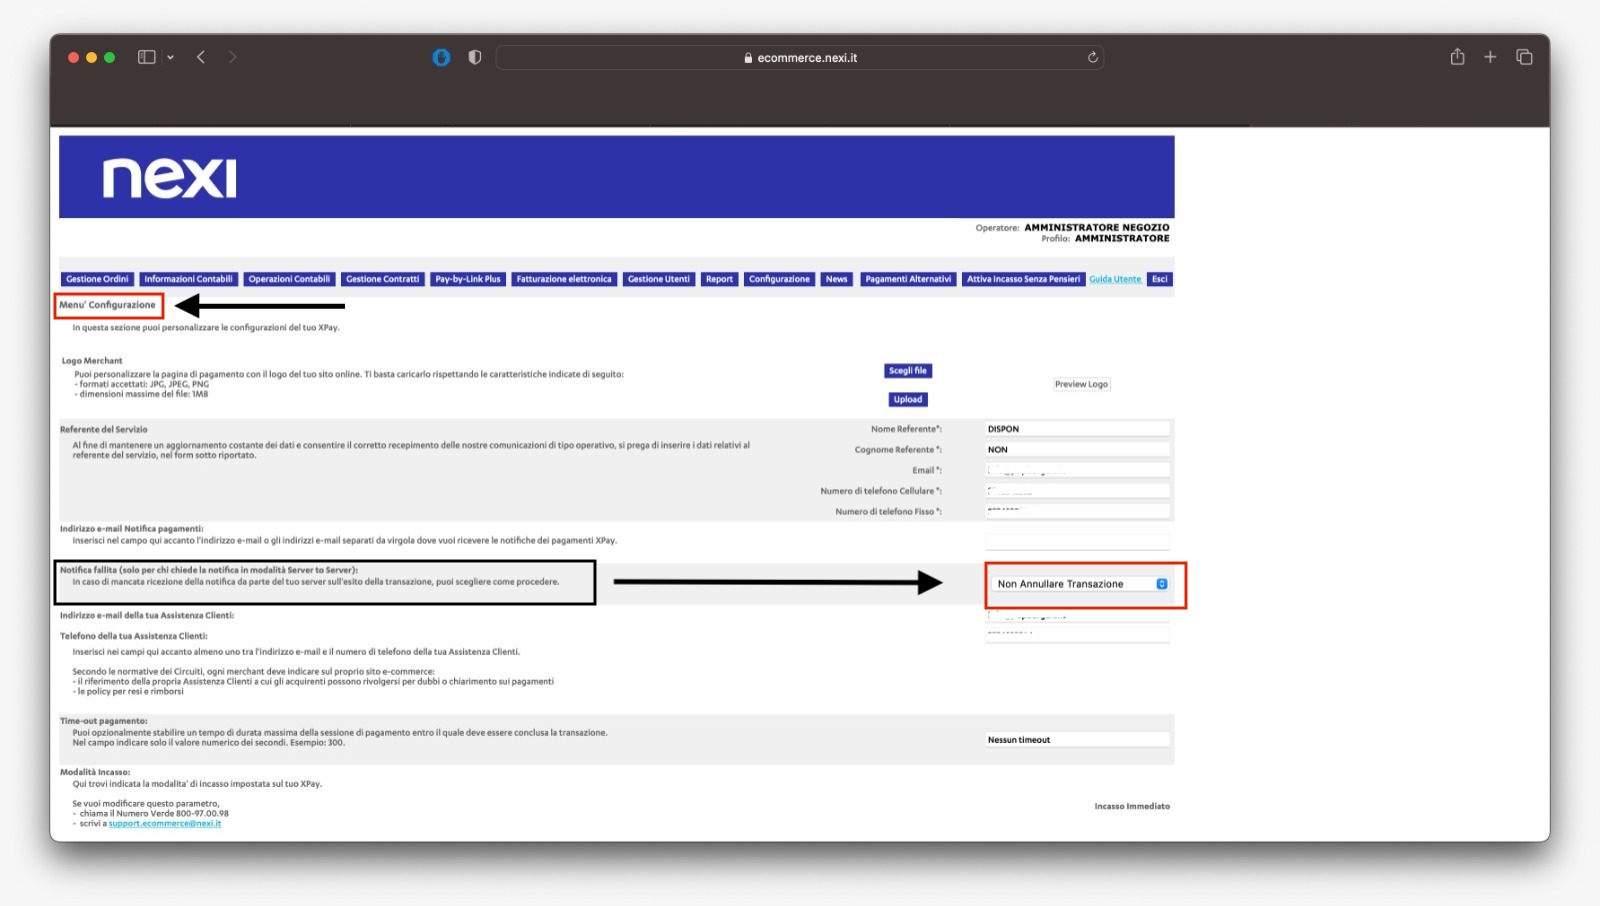Open the Report menu
Screen dimensions: 1600x906
point(719,279)
